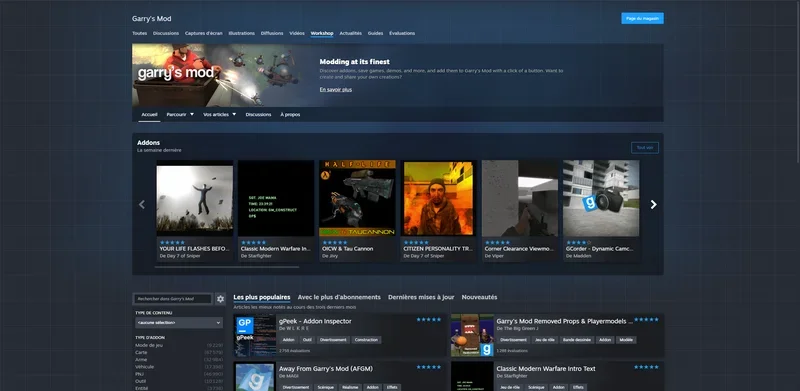Click the Rechercher dans Garry's Mod search field

173,299
